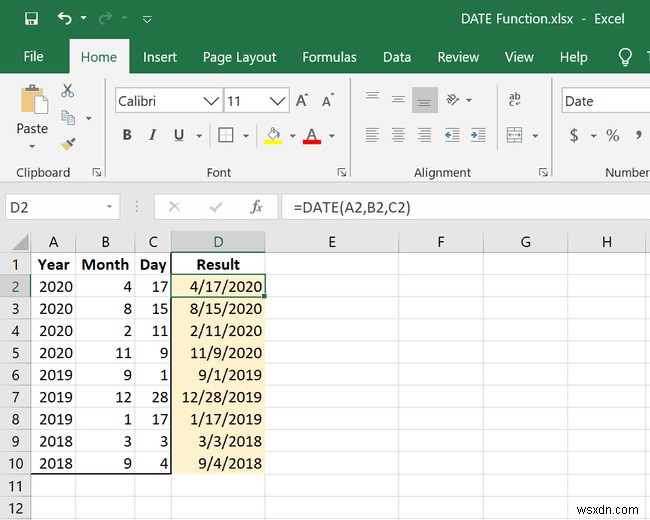This screenshot has width=650, height=520.
Task: Toggle Bold formatting
Action: pos(127,135)
